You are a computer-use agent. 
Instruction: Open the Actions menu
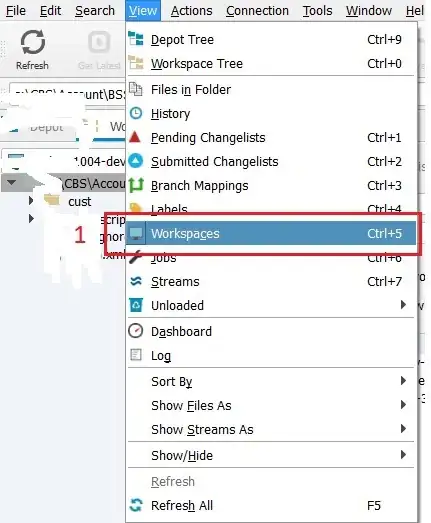[191, 11]
